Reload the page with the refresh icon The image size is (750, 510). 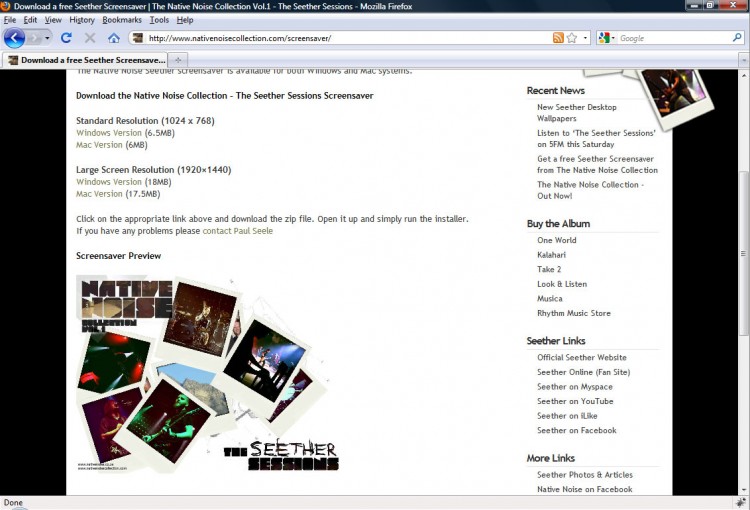[66, 38]
